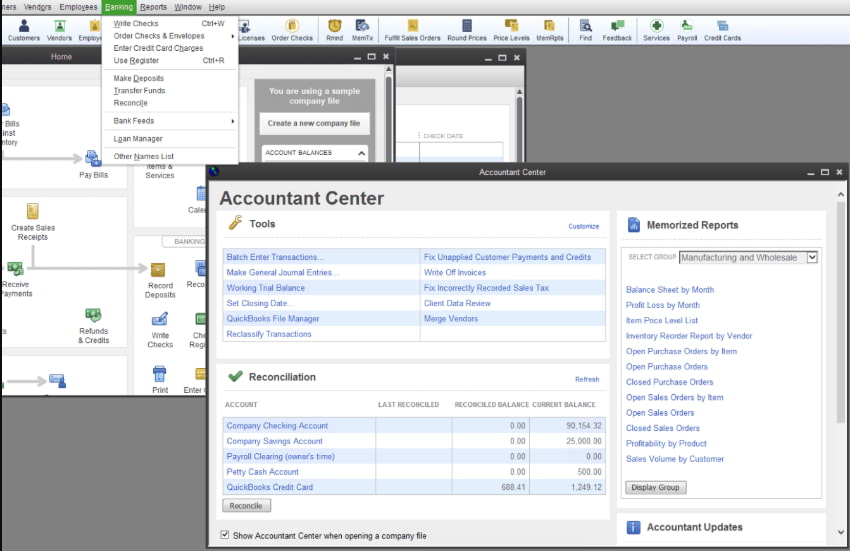This screenshot has width=850, height=551.
Task: Choose Use Register menu entry
Action: (x=170, y=60)
